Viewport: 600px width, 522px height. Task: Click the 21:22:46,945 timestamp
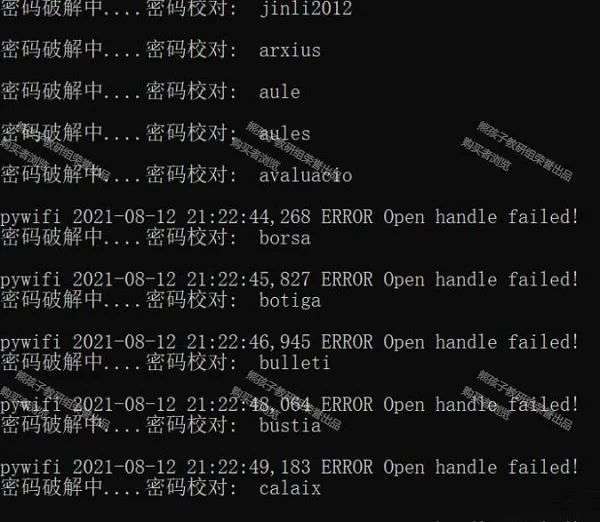pyautogui.click(x=248, y=342)
